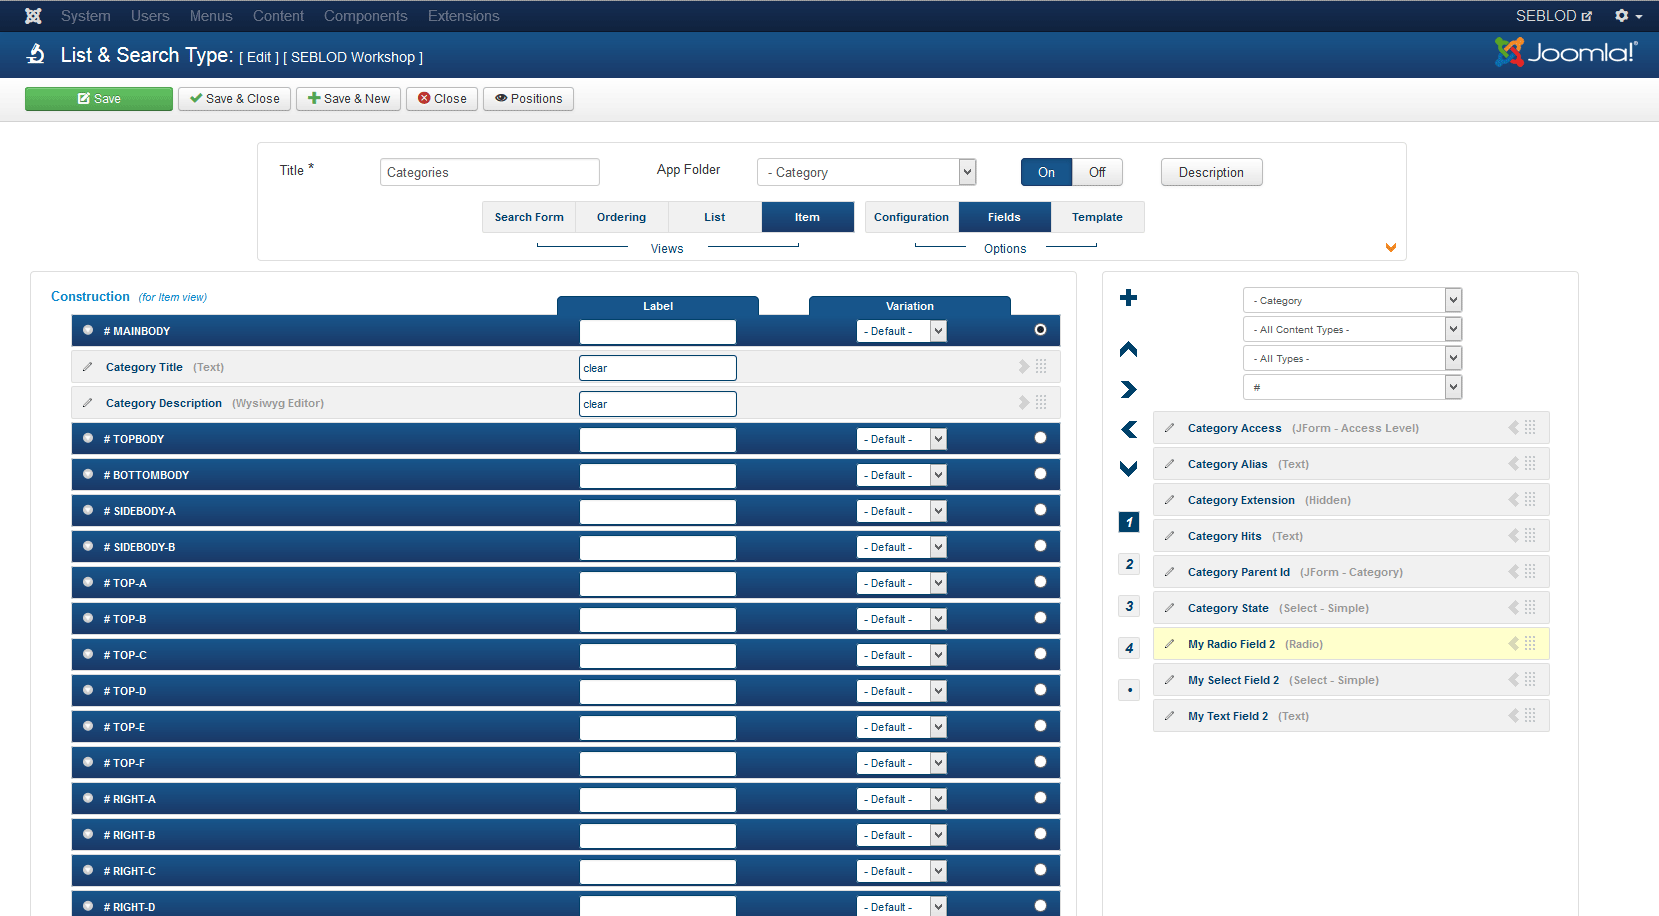Select the BOTTOMBODY position radio button
Viewport: 1659px width, 916px height.
[1040, 474]
